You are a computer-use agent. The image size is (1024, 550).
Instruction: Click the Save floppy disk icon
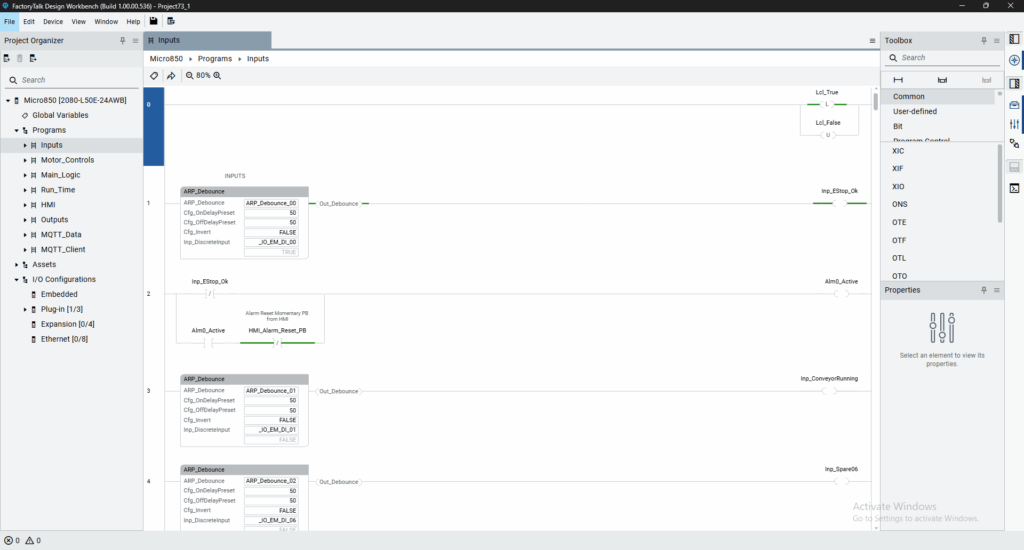coord(153,21)
